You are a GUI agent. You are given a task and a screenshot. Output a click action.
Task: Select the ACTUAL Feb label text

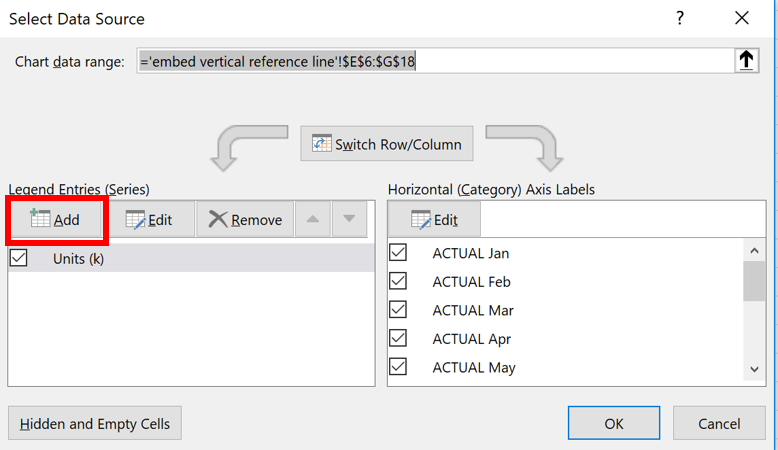[x=471, y=282]
